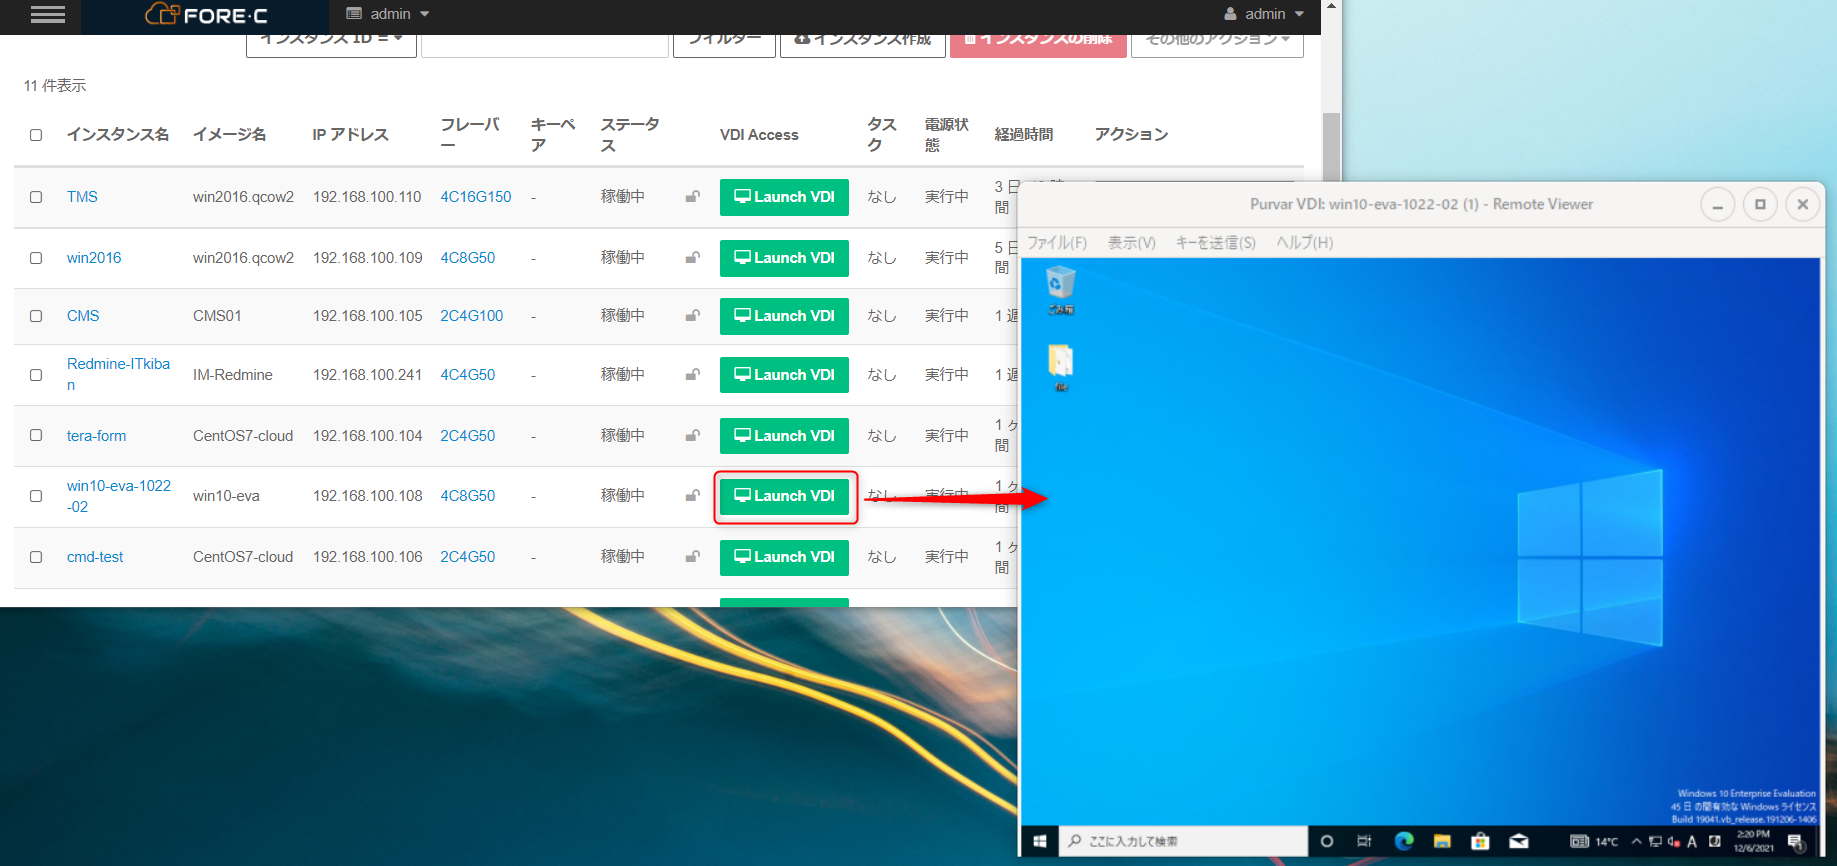Click the 2:20 PM clock on the taskbar

(1753, 841)
